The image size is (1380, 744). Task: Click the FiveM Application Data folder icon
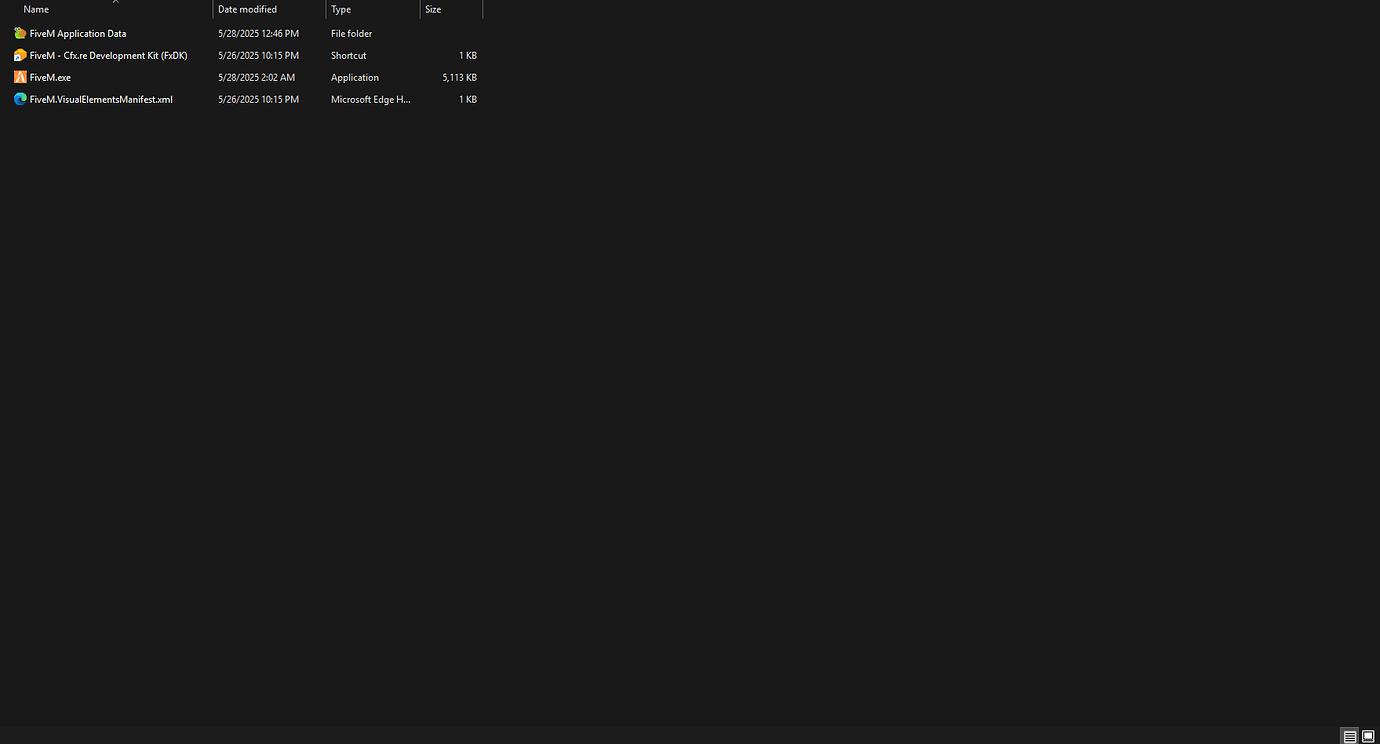pyautogui.click(x=20, y=33)
